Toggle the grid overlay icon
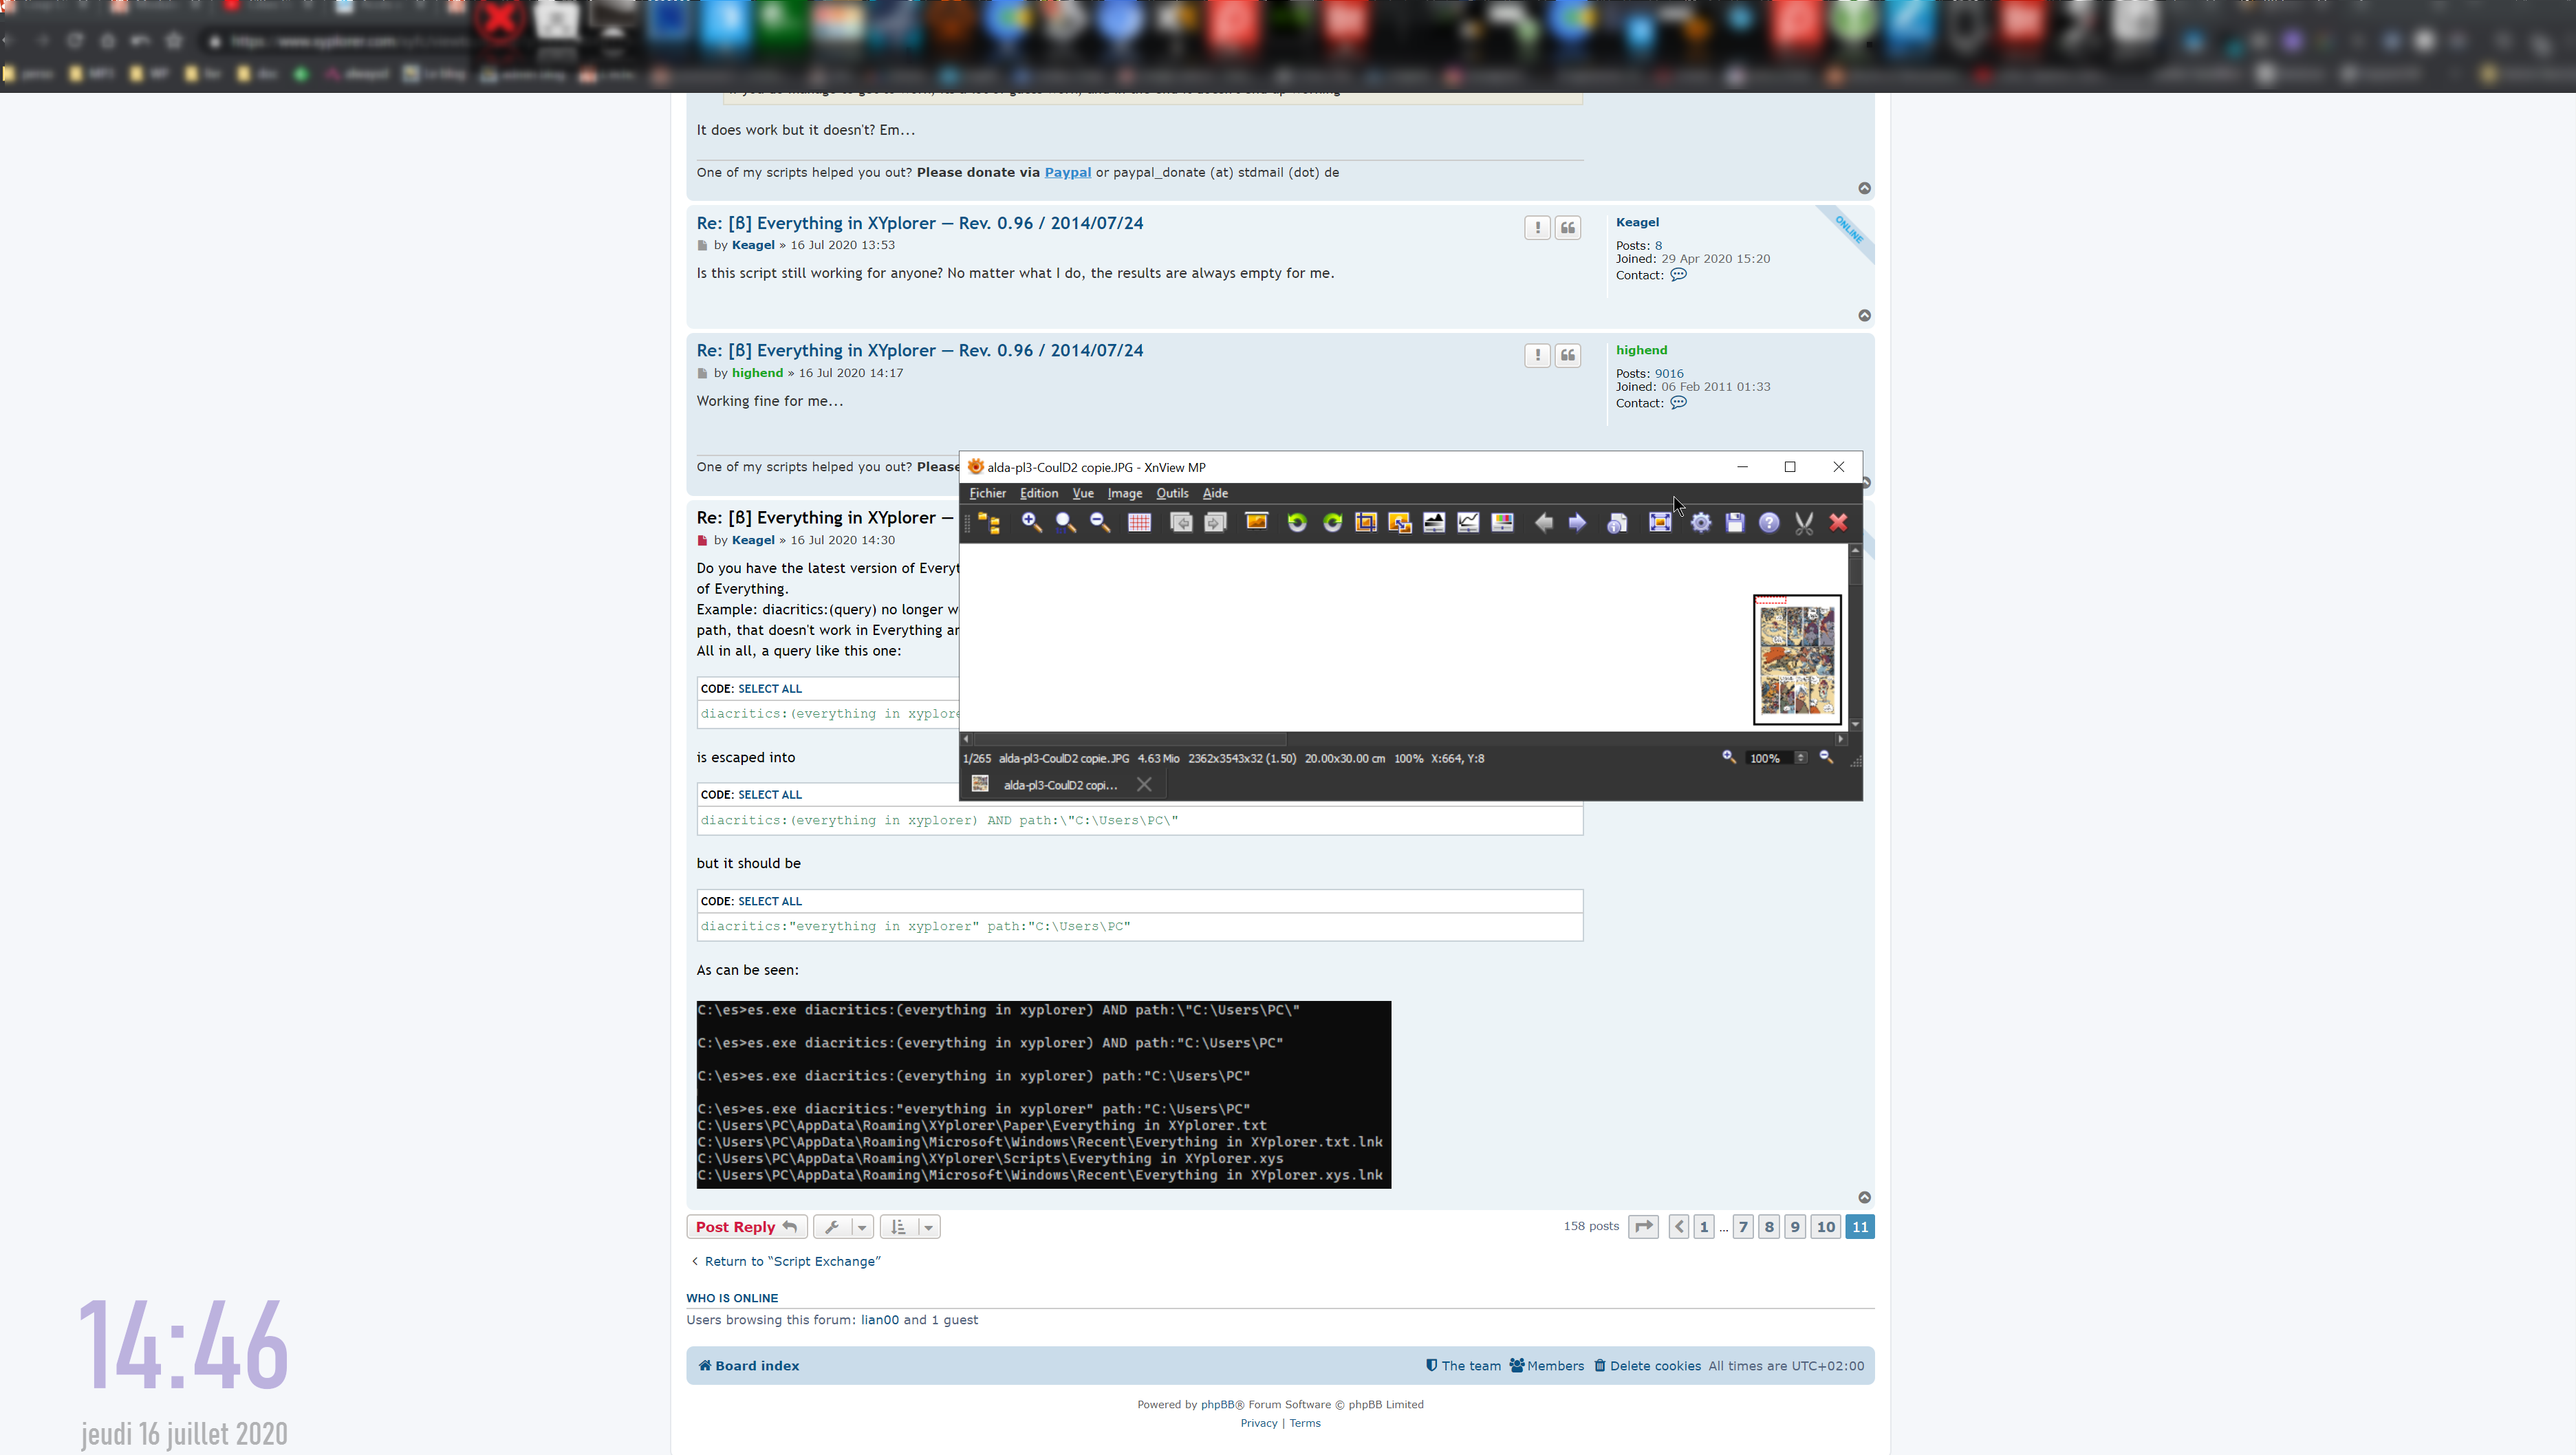Image resolution: width=2576 pixels, height=1455 pixels. click(x=1139, y=523)
